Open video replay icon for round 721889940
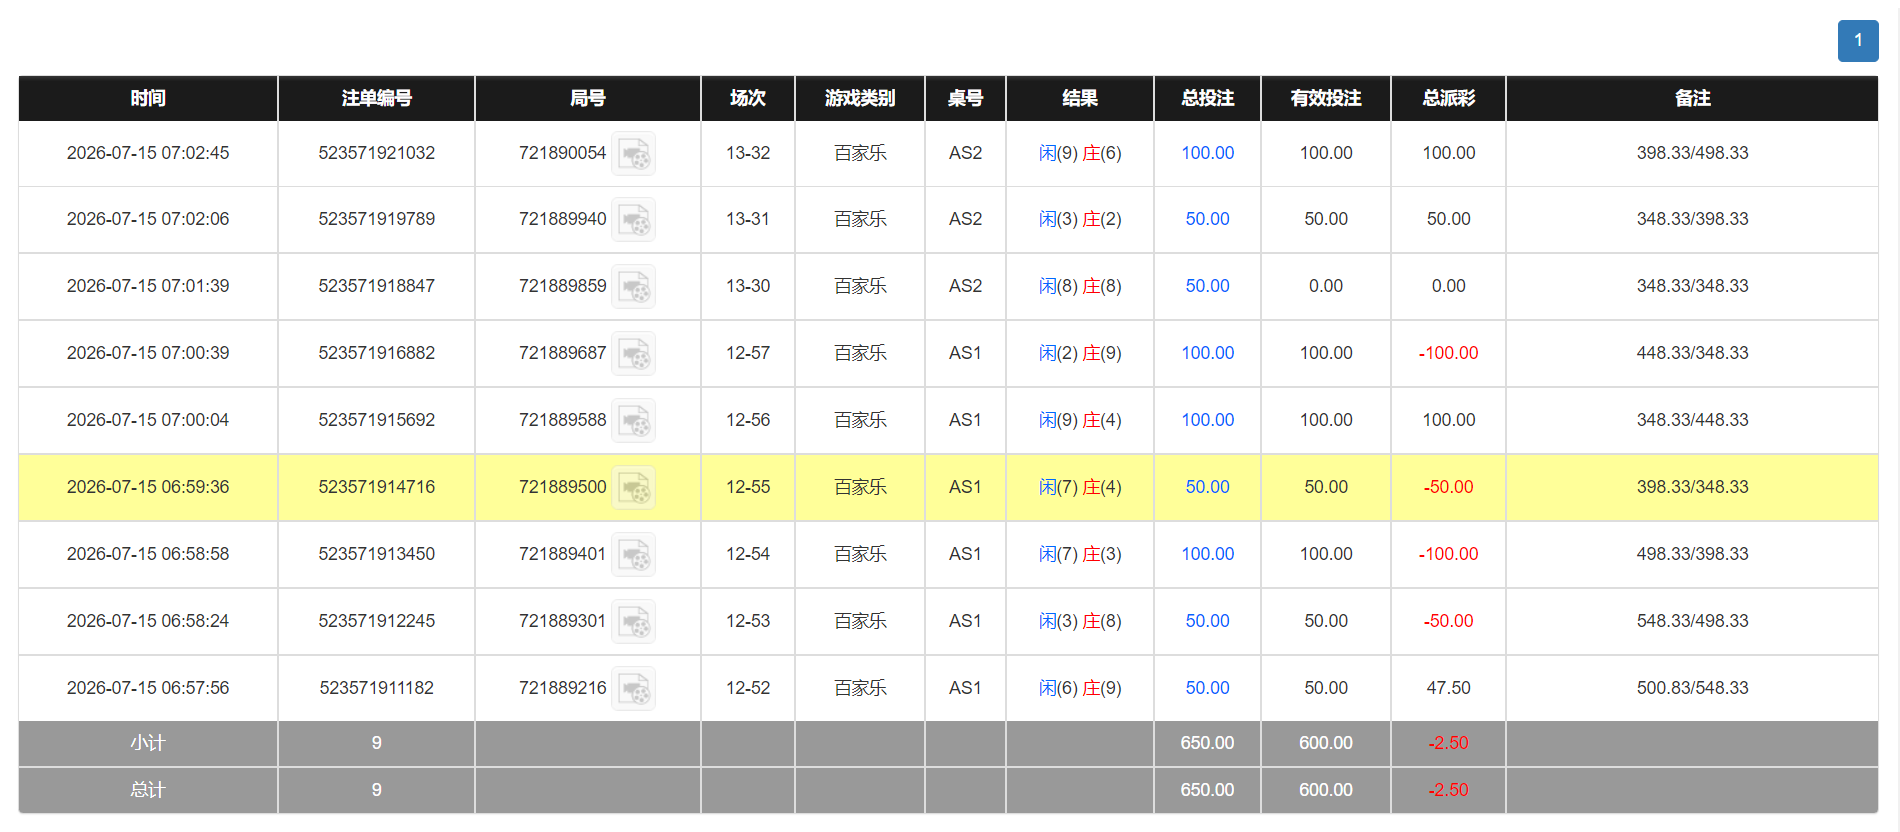The image size is (1900, 832). [x=634, y=219]
